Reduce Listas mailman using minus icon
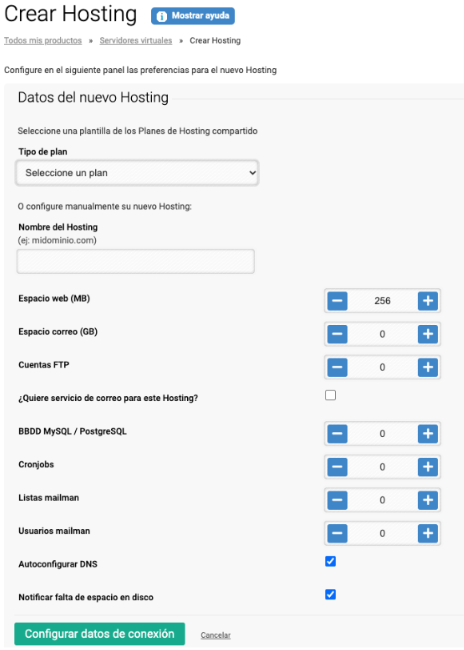Image resolution: width=464 pixels, height=650 pixels. point(337,500)
